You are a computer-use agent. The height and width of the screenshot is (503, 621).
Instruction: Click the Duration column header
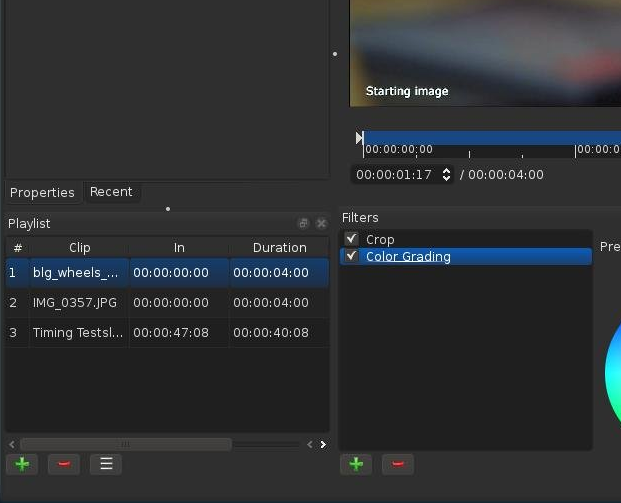click(280, 248)
